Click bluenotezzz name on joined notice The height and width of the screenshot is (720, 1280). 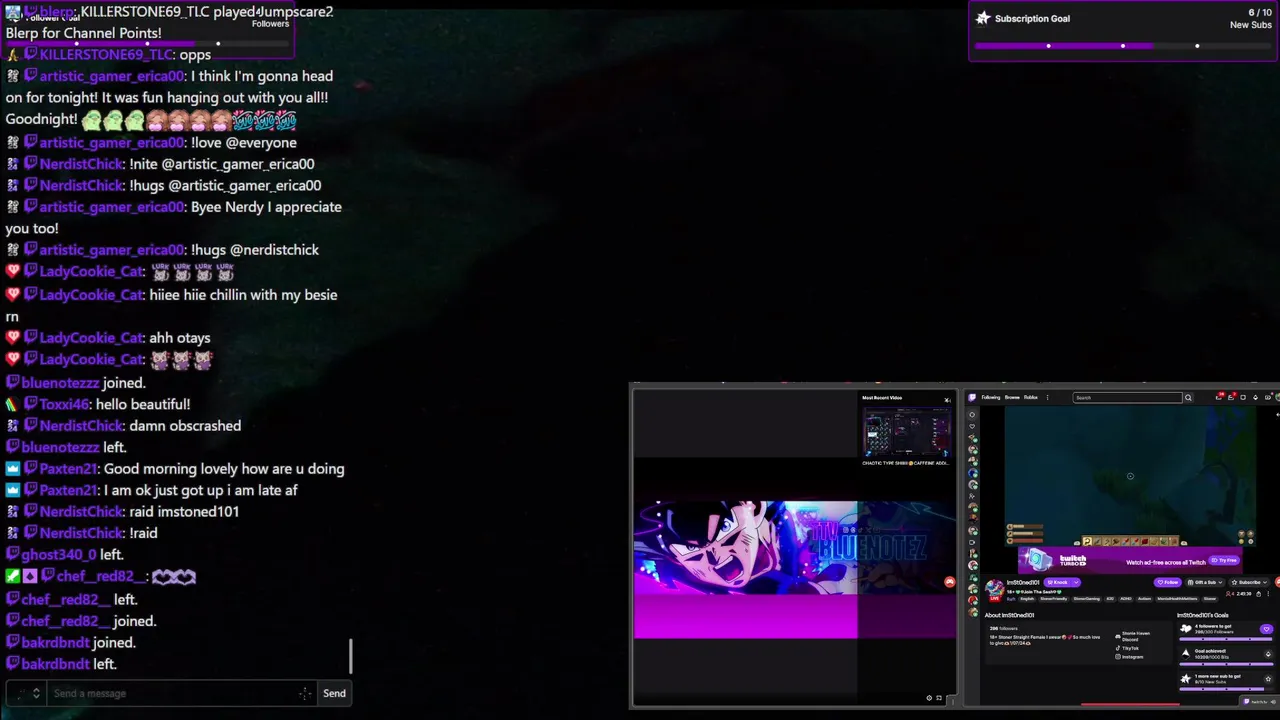click(60, 382)
